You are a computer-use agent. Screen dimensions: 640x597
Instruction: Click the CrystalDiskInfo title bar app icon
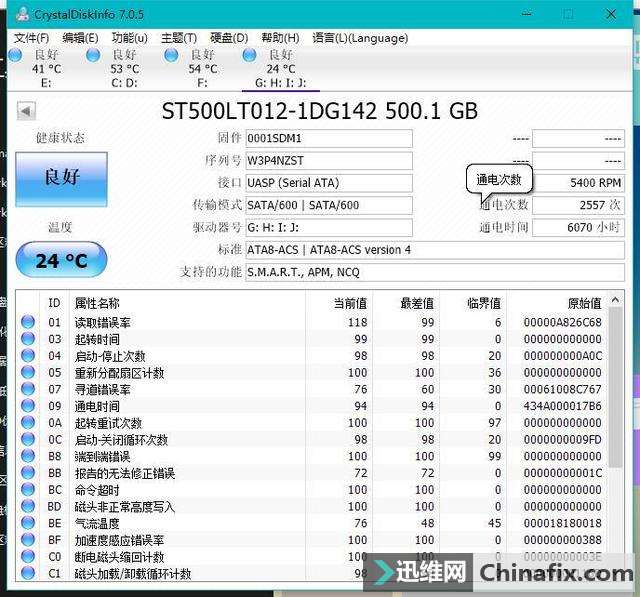point(21,14)
